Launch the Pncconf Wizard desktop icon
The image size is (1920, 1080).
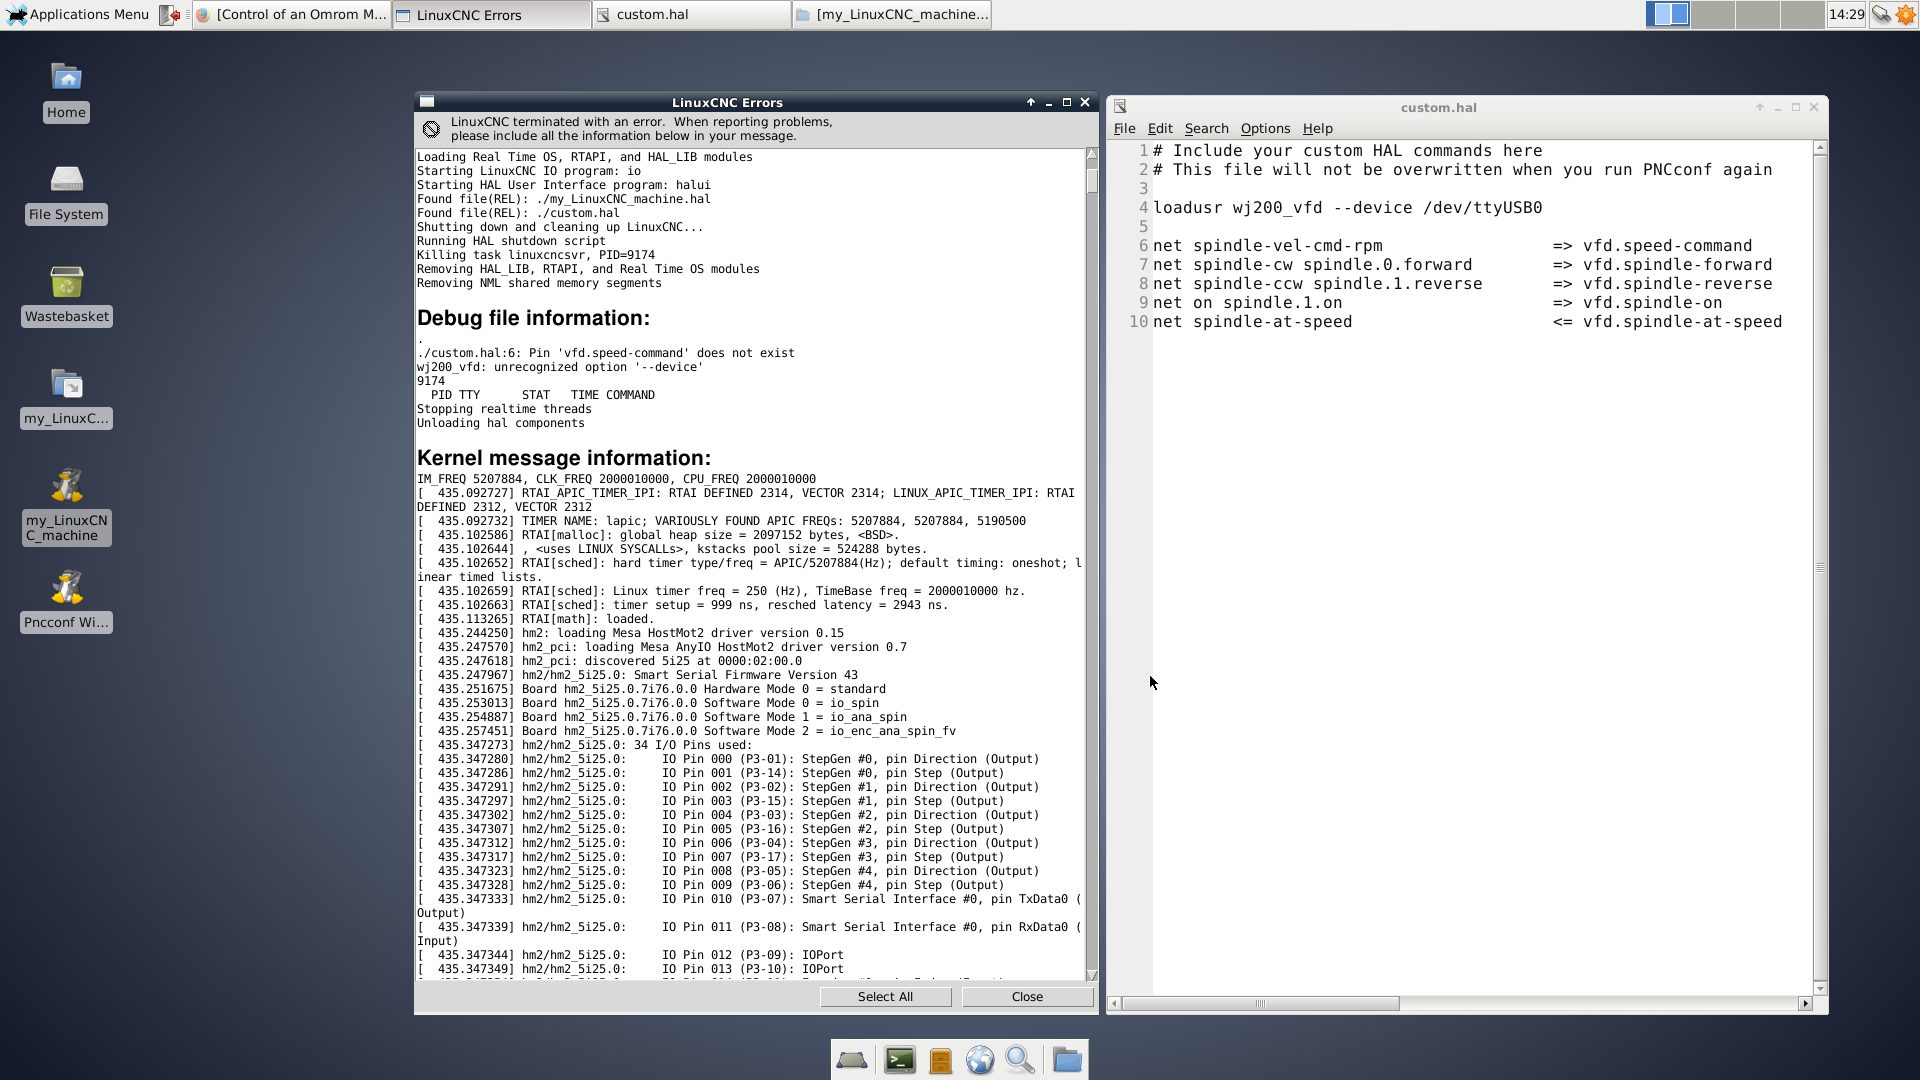66,589
